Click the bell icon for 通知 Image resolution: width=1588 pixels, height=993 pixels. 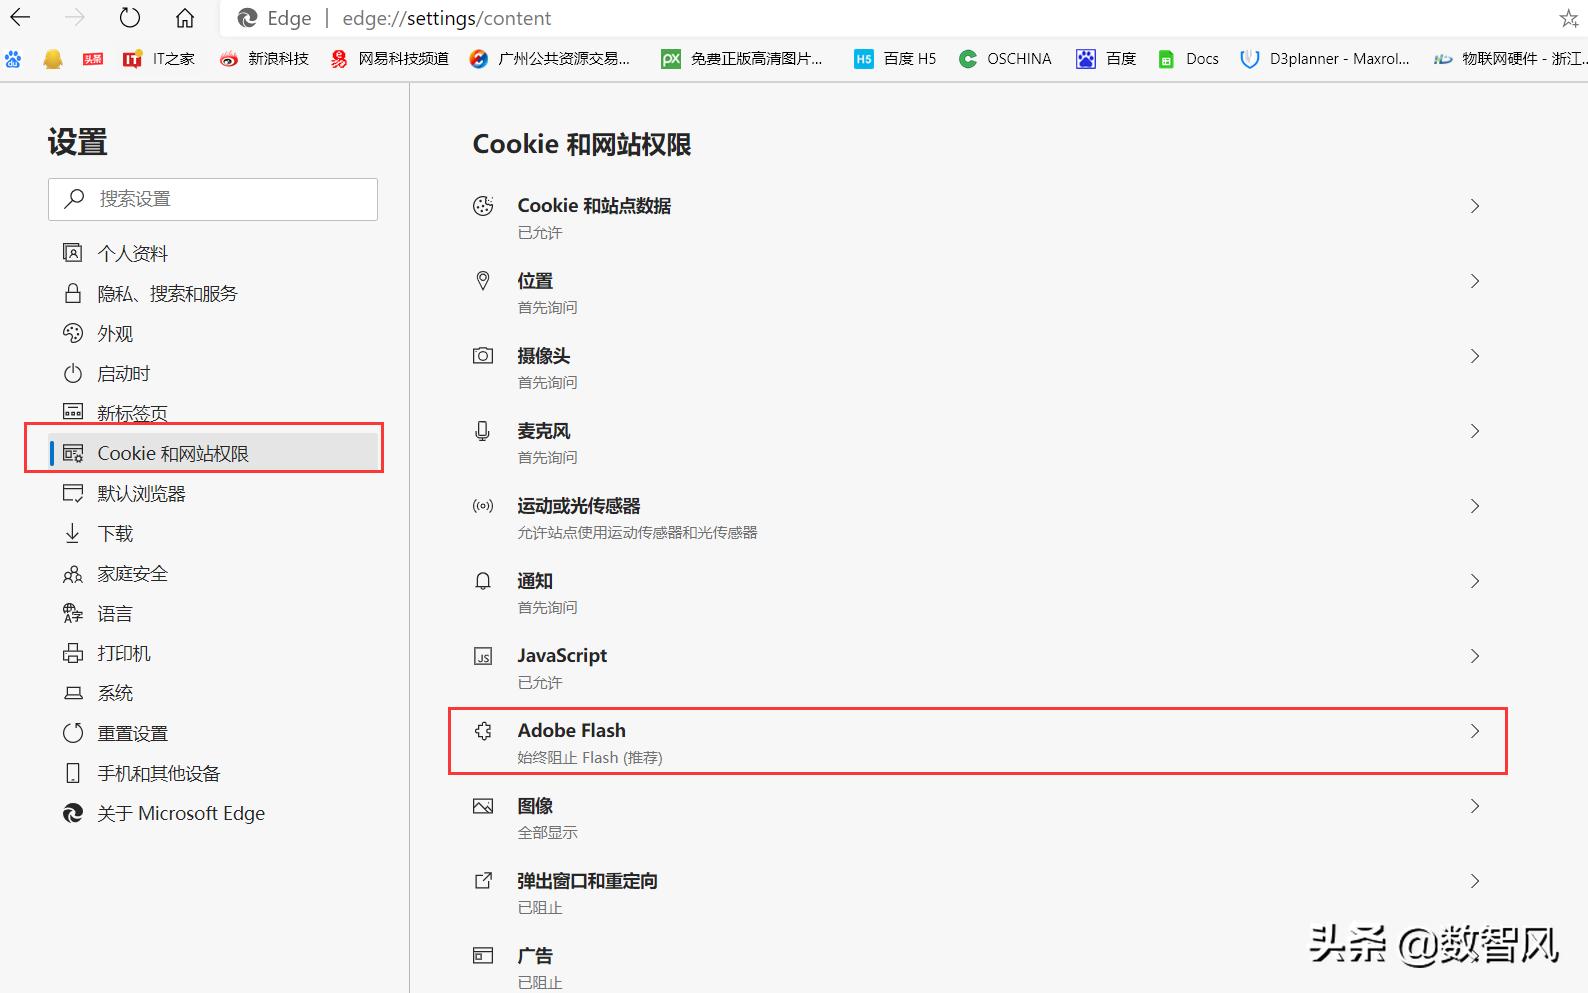click(x=483, y=581)
